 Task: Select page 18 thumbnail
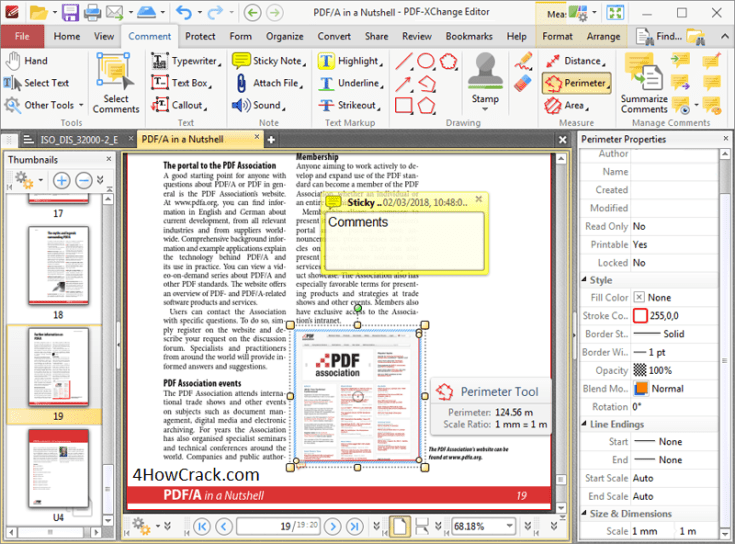58,266
